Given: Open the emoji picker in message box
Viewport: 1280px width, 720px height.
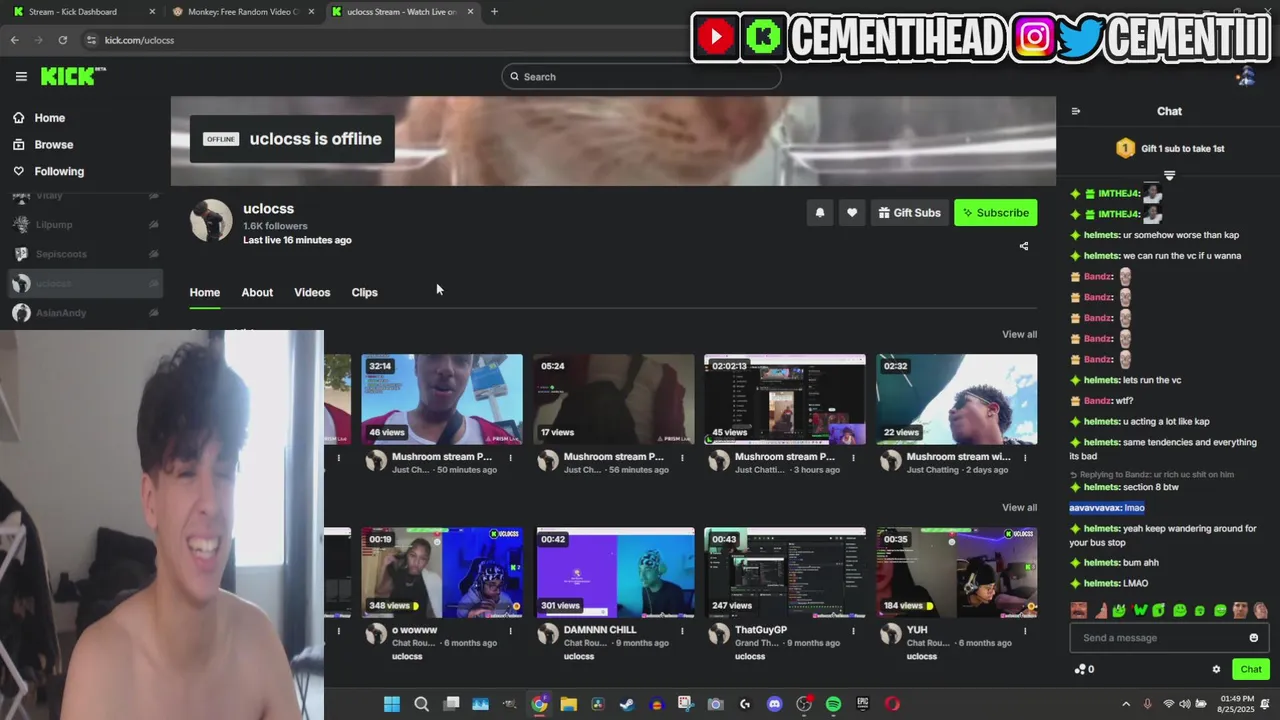Looking at the screenshot, I should coord(1254,638).
